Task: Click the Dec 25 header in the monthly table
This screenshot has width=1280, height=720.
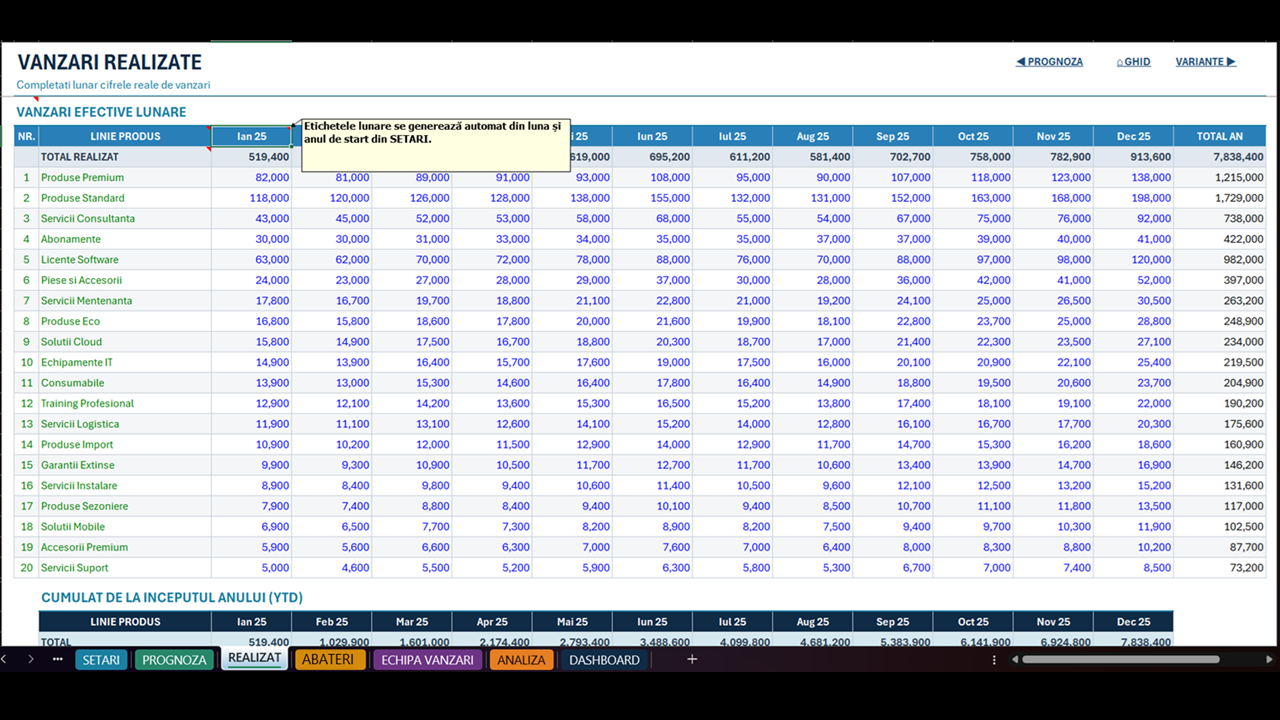Action: tap(1133, 136)
